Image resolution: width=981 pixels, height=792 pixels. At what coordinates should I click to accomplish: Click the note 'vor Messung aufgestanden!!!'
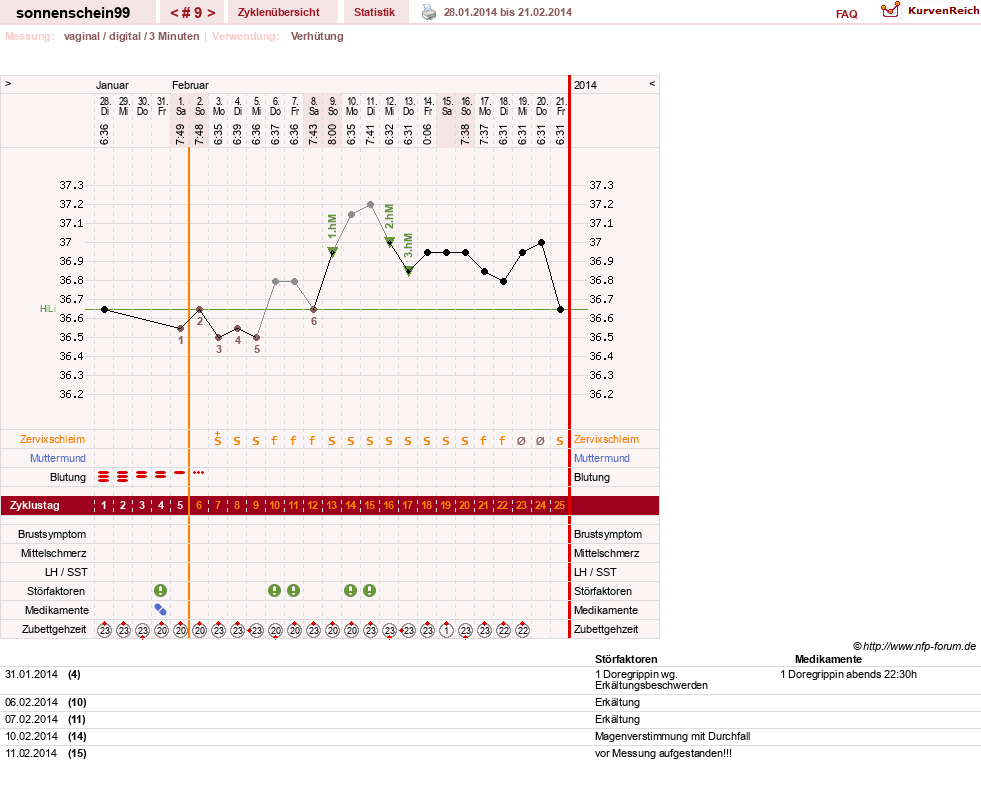coord(663,753)
